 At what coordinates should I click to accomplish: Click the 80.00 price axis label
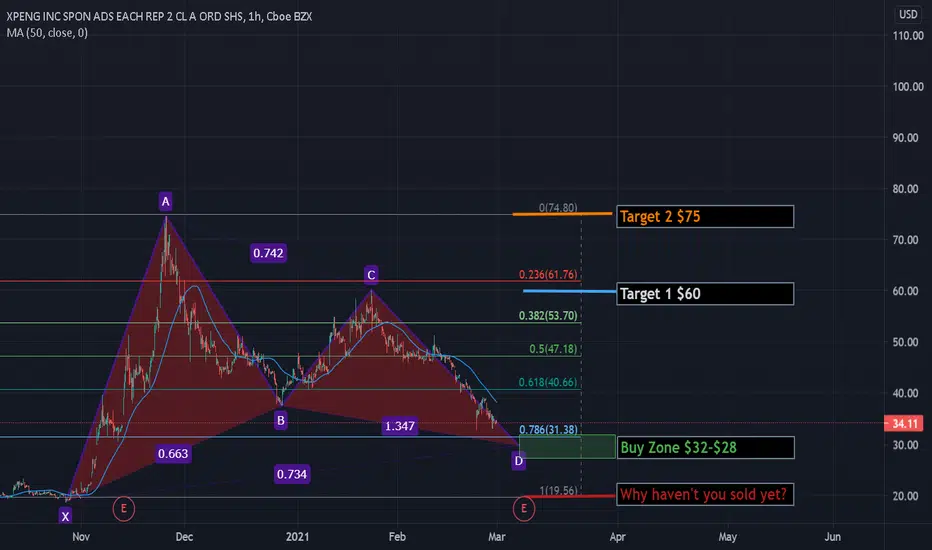[905, 189]
